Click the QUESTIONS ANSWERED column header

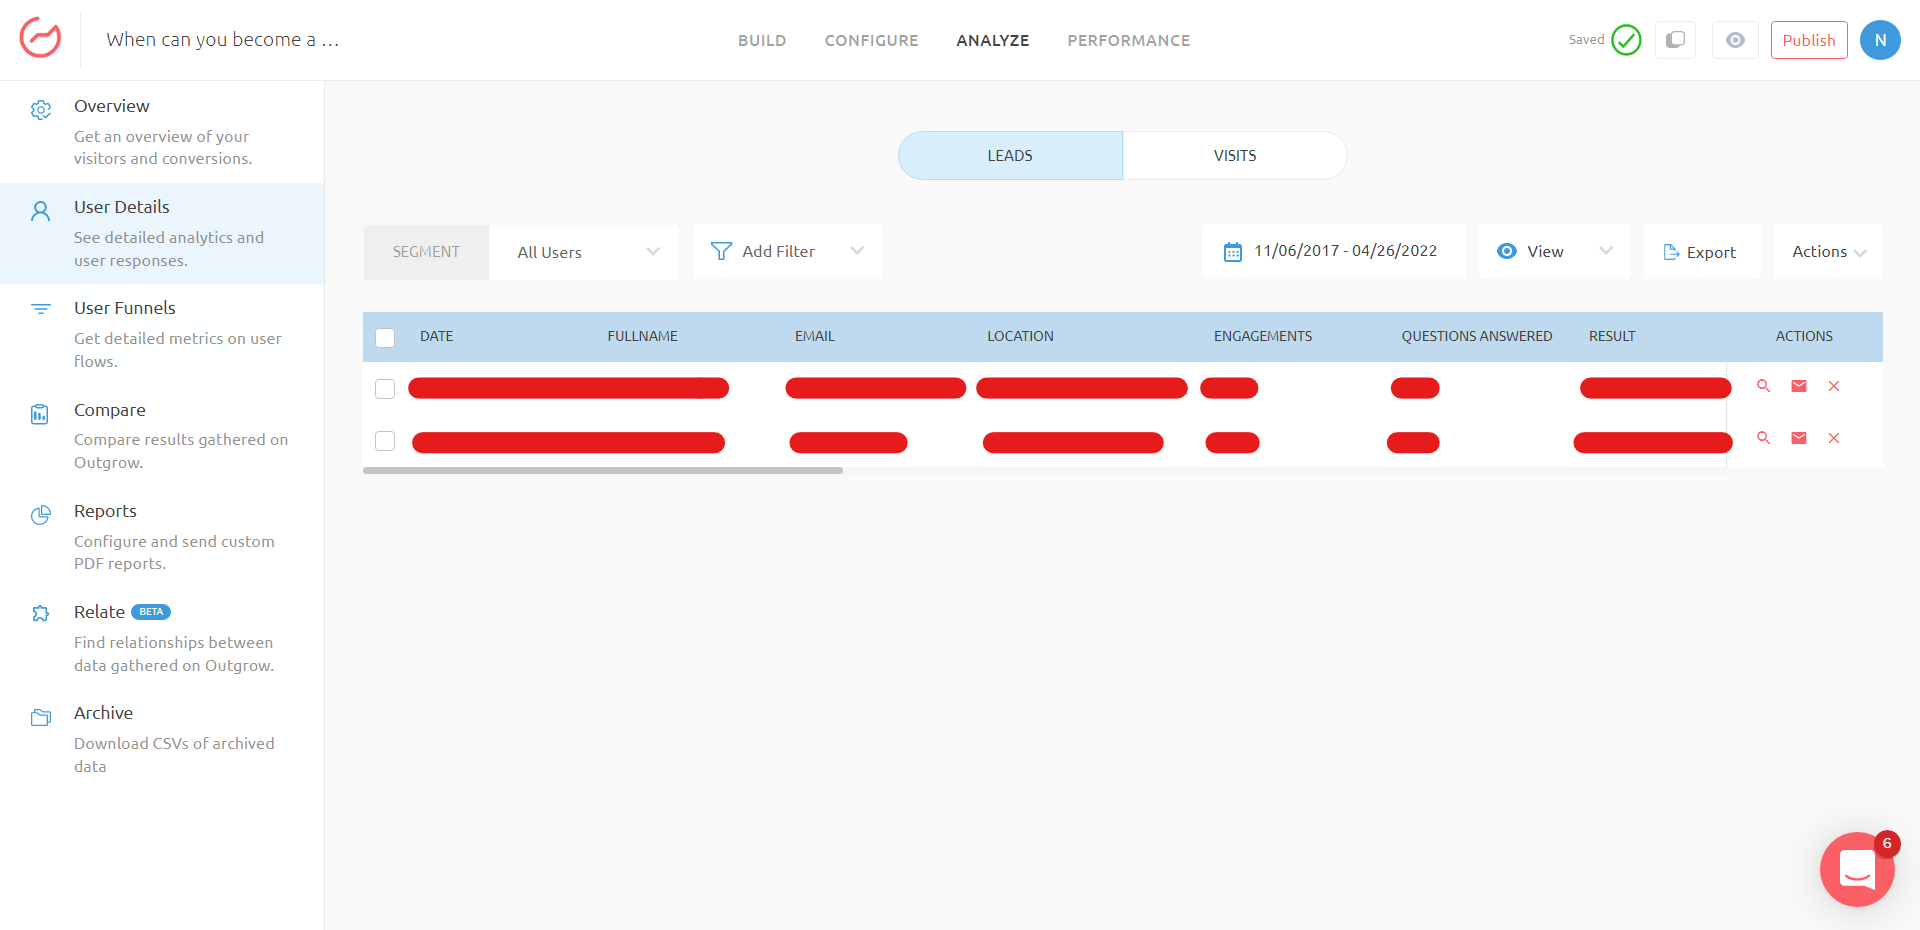[1477, 336]
